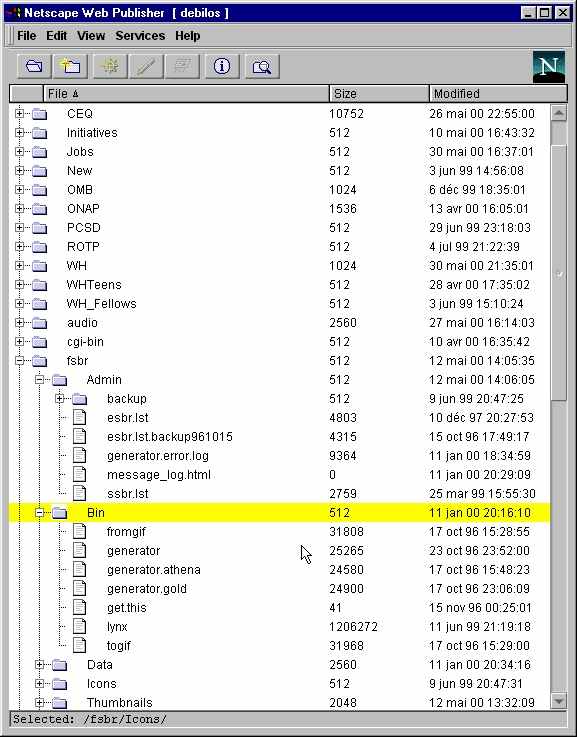Select the New folder row

[279, 171]
